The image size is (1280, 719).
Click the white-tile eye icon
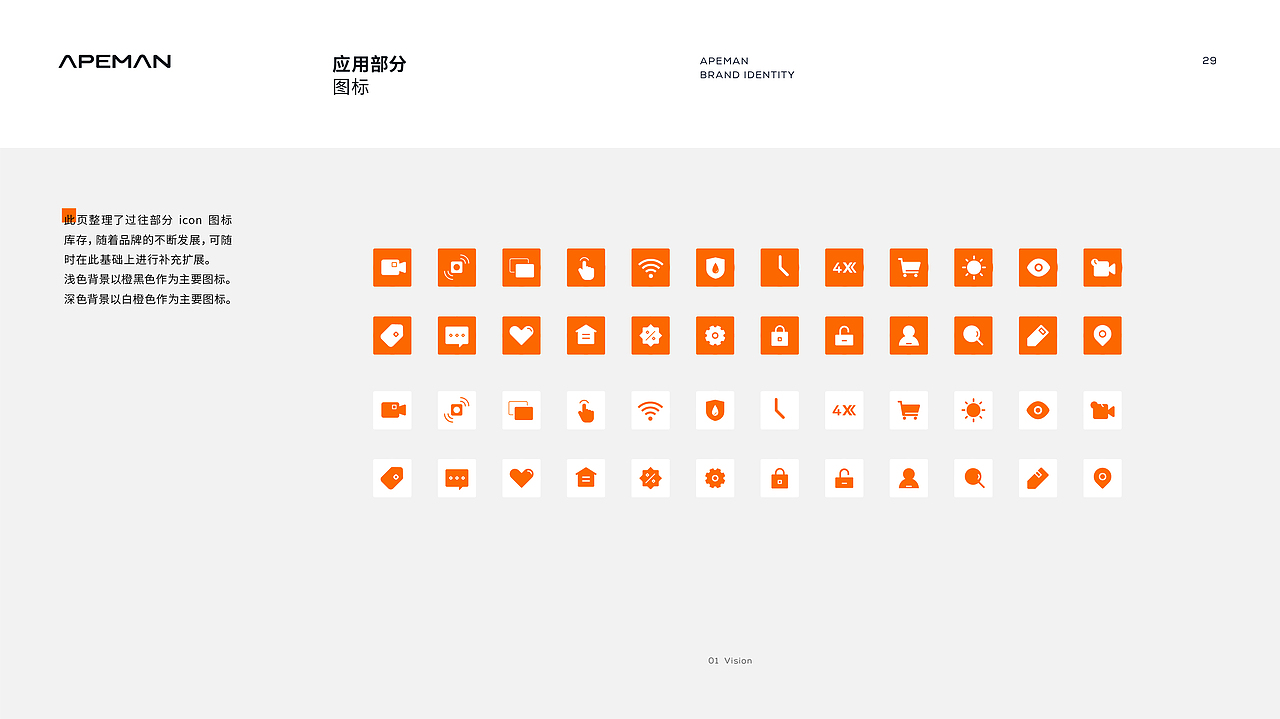[x=1038, y=410]
